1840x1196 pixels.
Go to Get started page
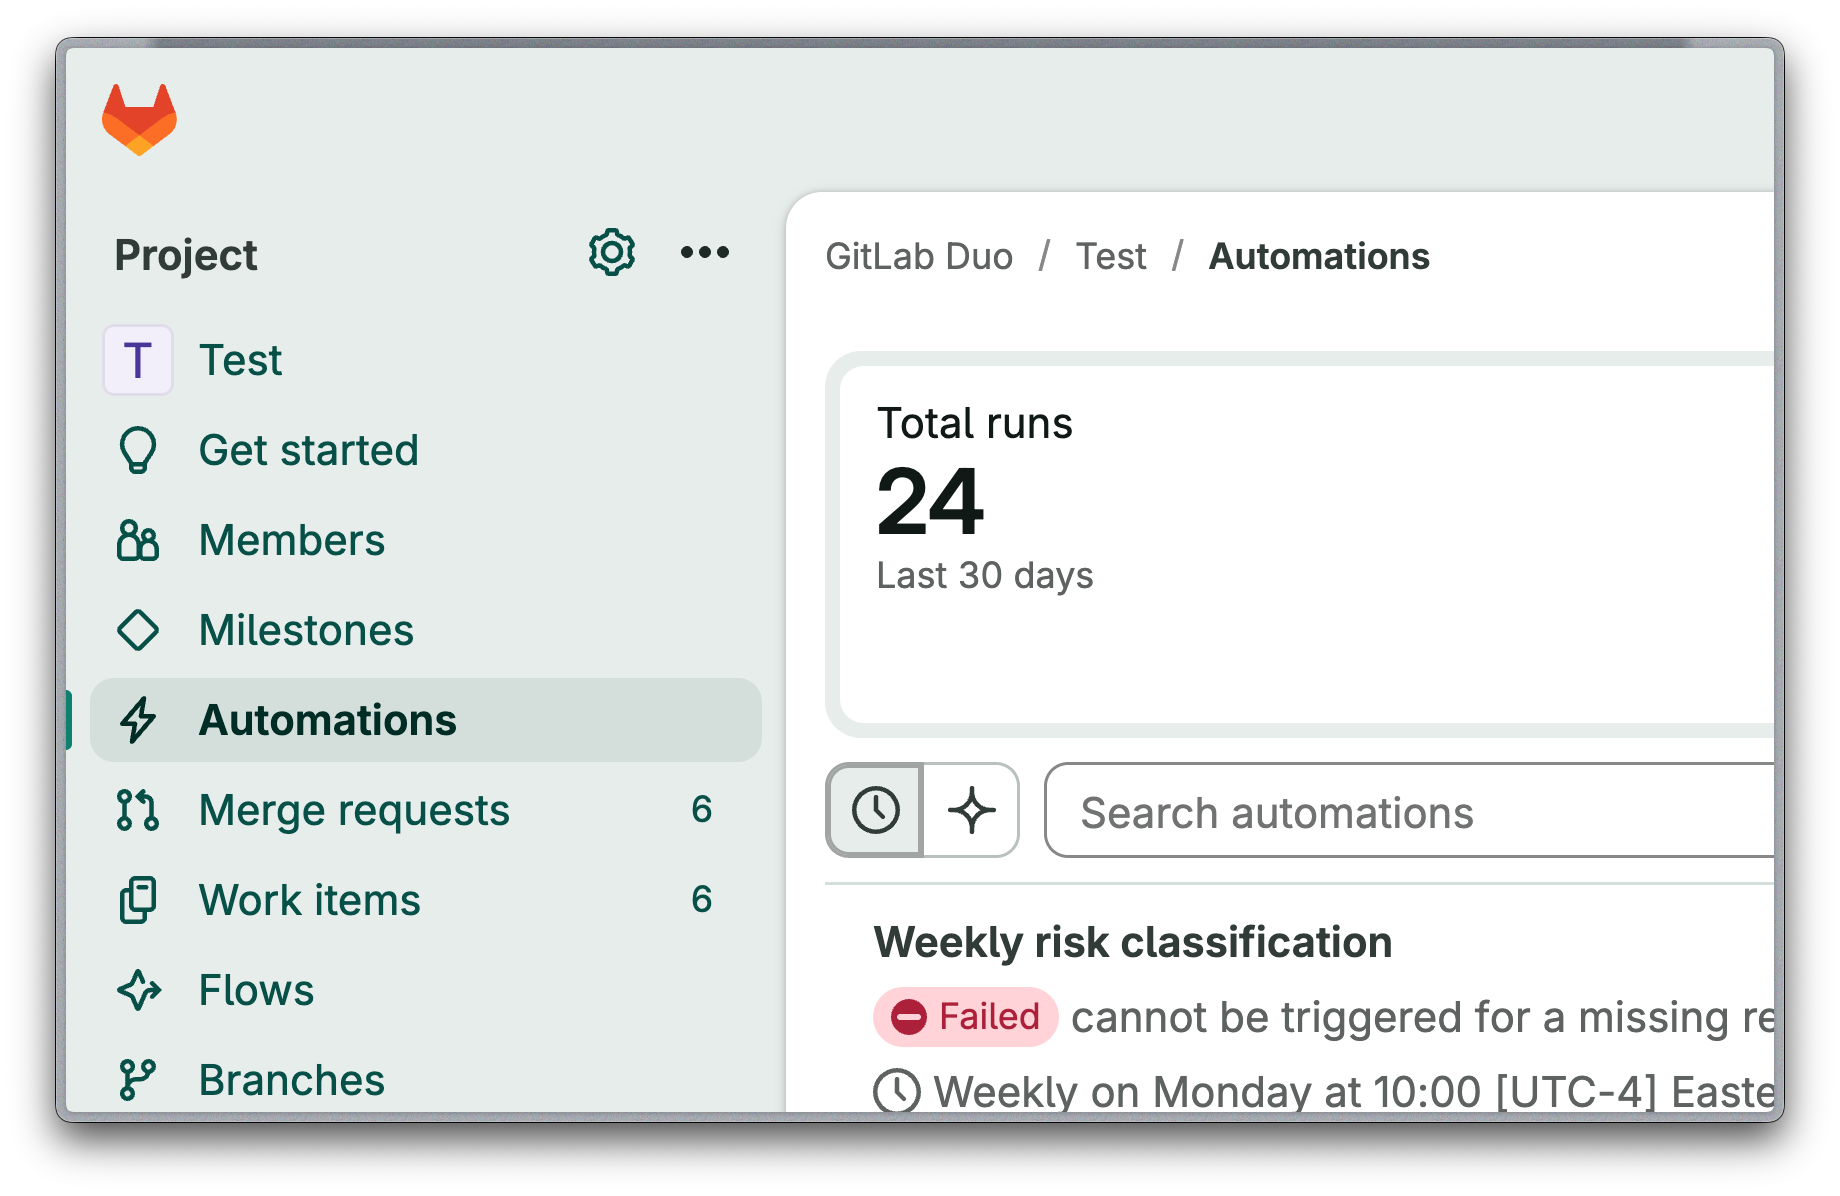pyautogui.click(x=426, y=450)
